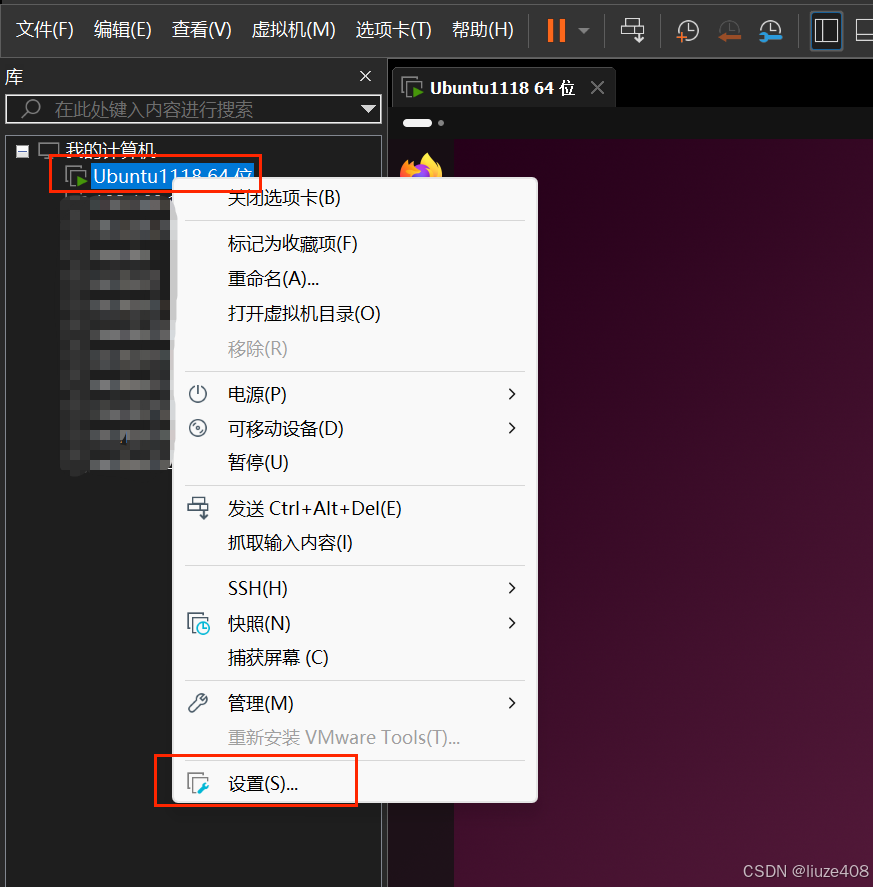This screenshot has height=887, width=873.
Task: Open the 文件(F) menu
Action: (45, 29)
